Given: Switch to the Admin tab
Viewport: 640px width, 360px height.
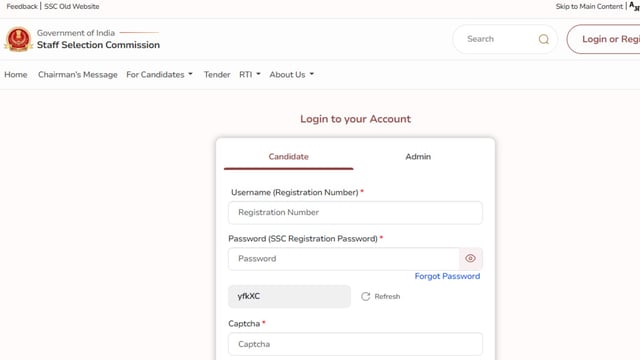Looking at the screenshot, I should point(418,157).
